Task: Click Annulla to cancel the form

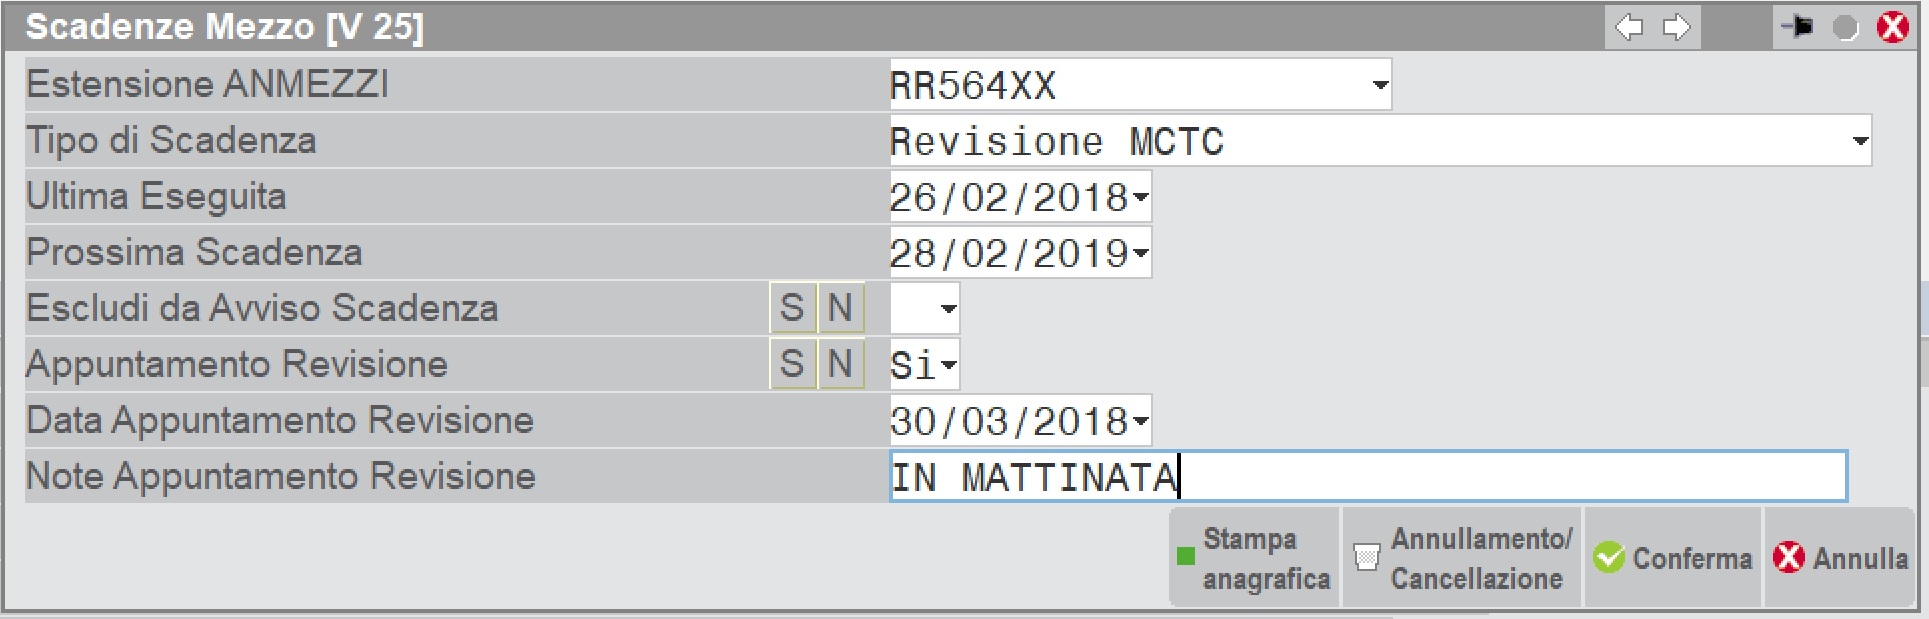Action: point(1840,558)
